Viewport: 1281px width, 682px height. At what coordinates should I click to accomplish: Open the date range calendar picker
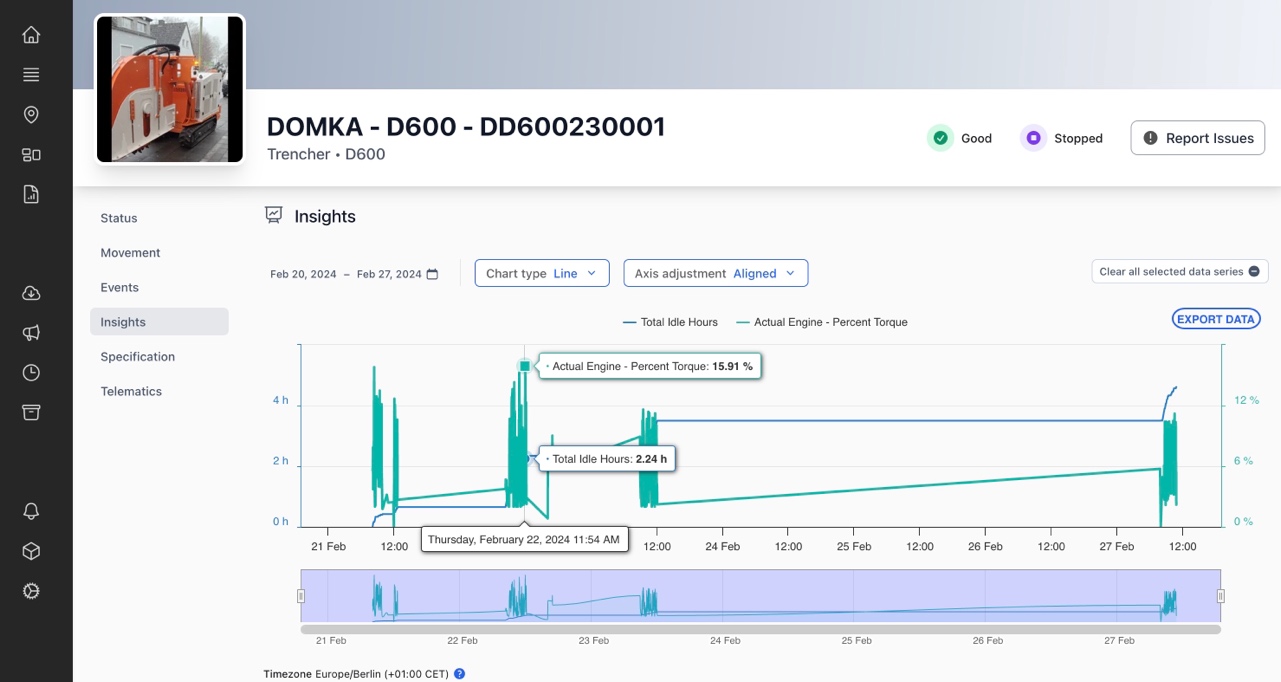coord(432,274)
